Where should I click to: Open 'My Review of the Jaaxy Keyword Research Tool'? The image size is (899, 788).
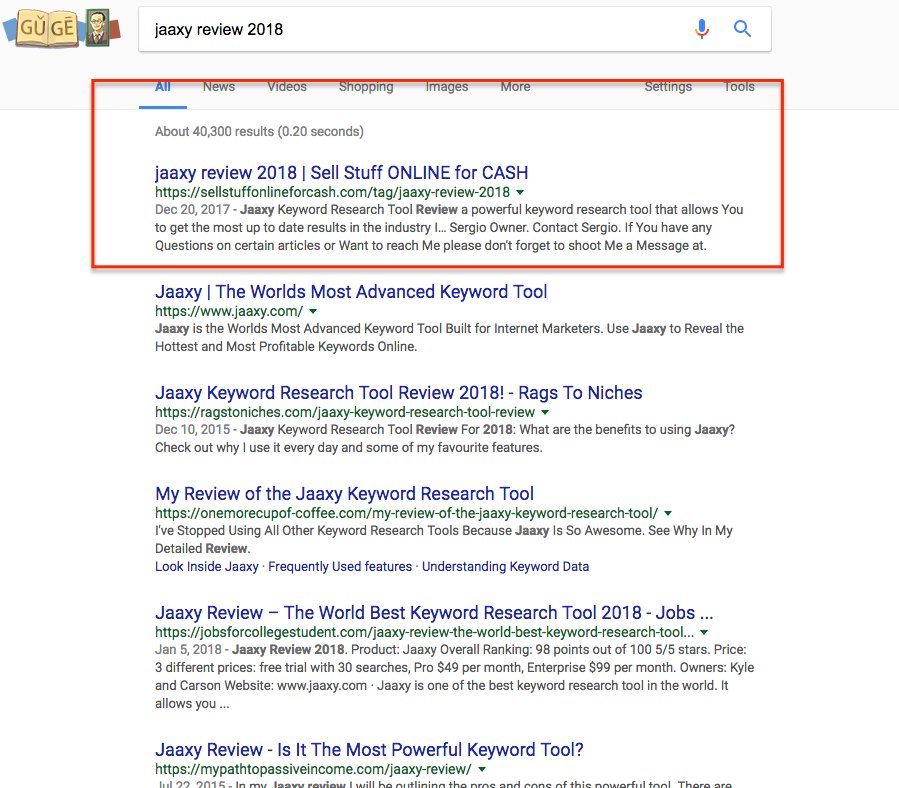tap(344, 494)
